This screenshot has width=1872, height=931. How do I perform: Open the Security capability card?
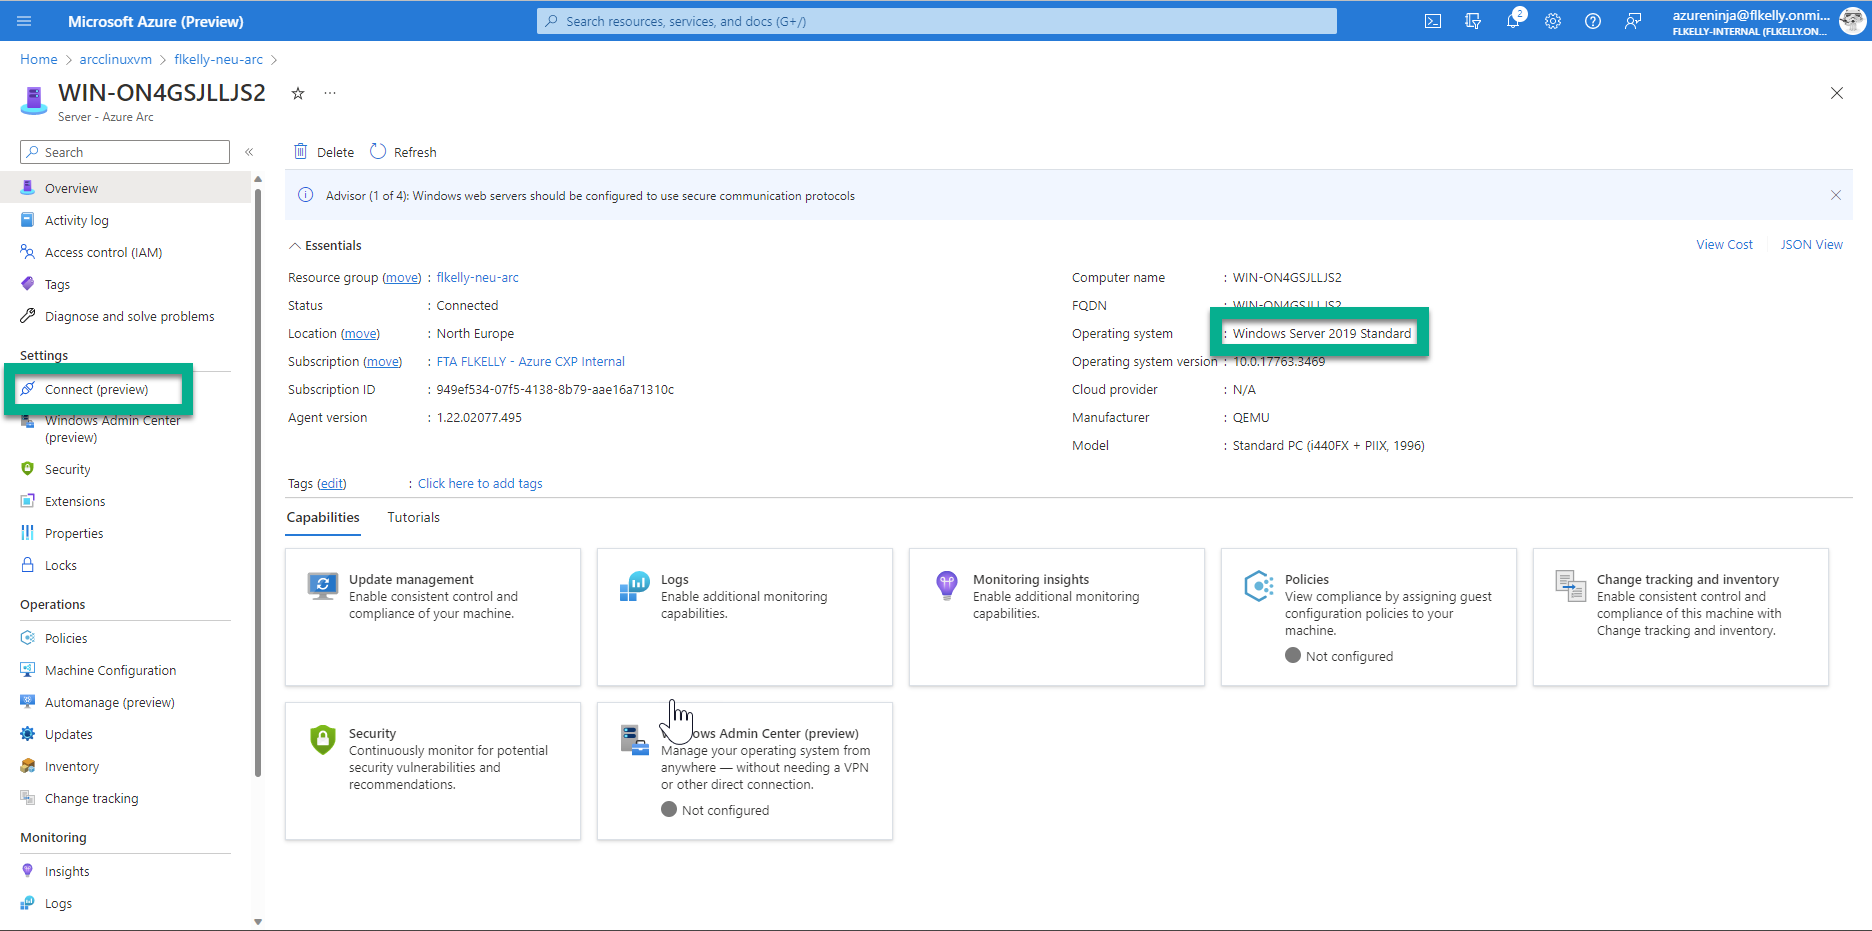click(x=433, y=771)
